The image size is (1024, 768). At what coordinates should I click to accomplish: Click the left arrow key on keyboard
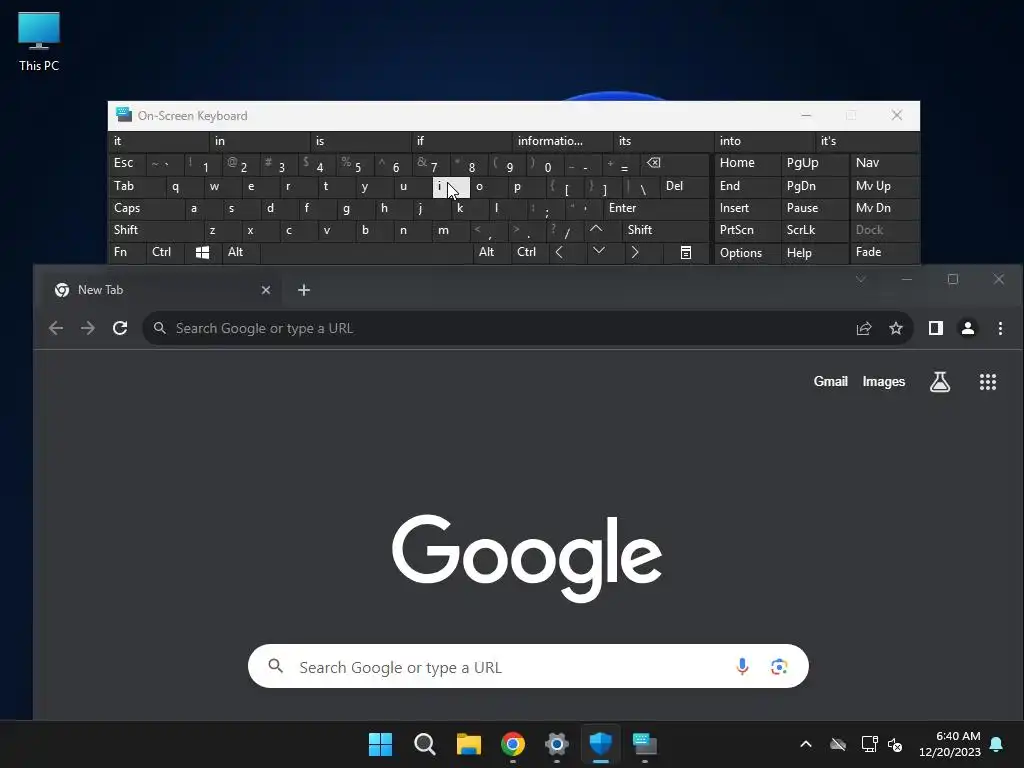[559, 252]
